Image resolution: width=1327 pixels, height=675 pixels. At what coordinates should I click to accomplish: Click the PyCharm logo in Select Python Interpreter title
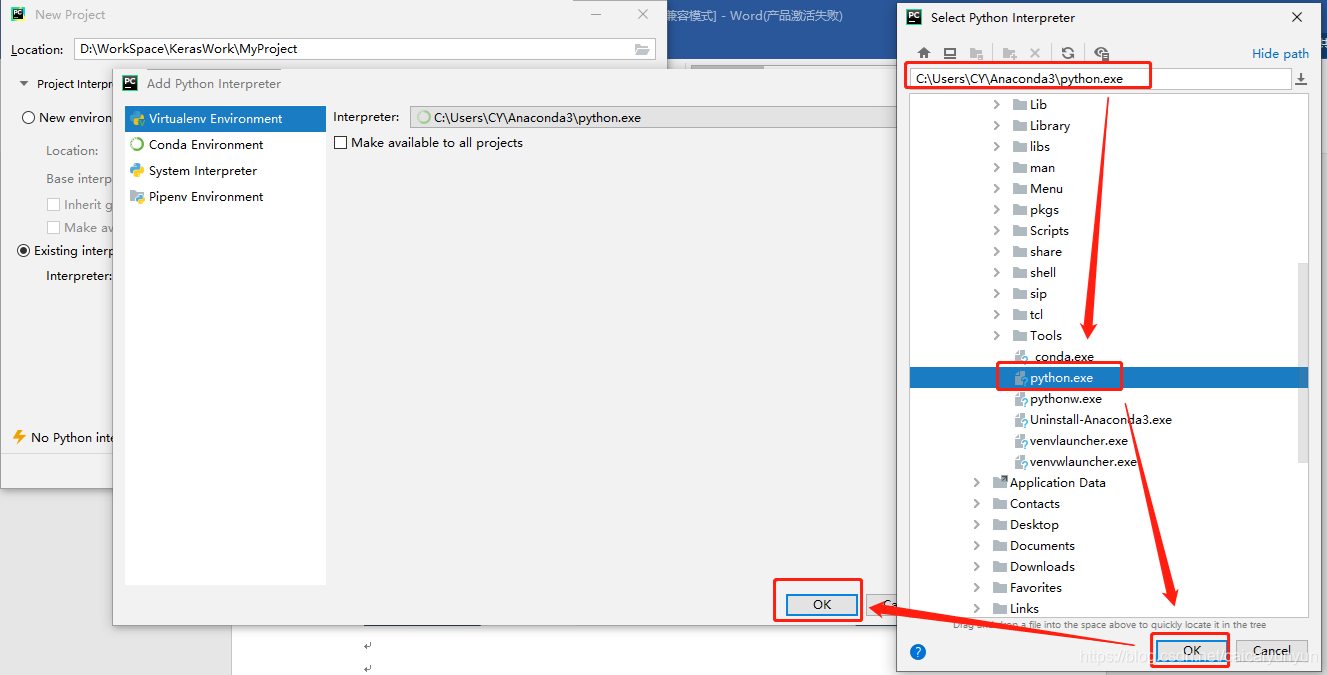[x=914, y=17]
